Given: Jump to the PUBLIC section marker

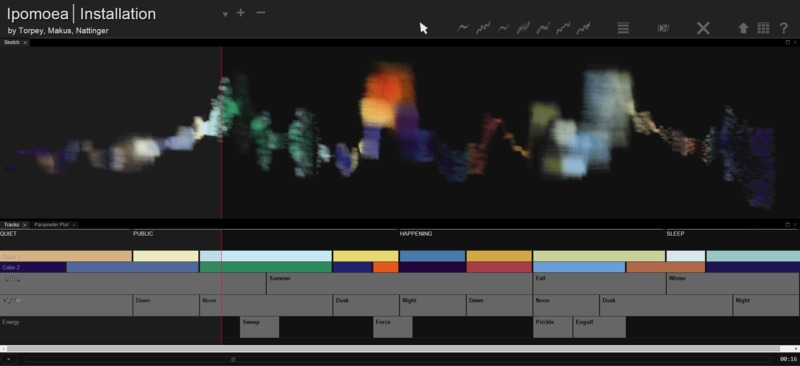Looking at the screenshot, I should point(143,234).
